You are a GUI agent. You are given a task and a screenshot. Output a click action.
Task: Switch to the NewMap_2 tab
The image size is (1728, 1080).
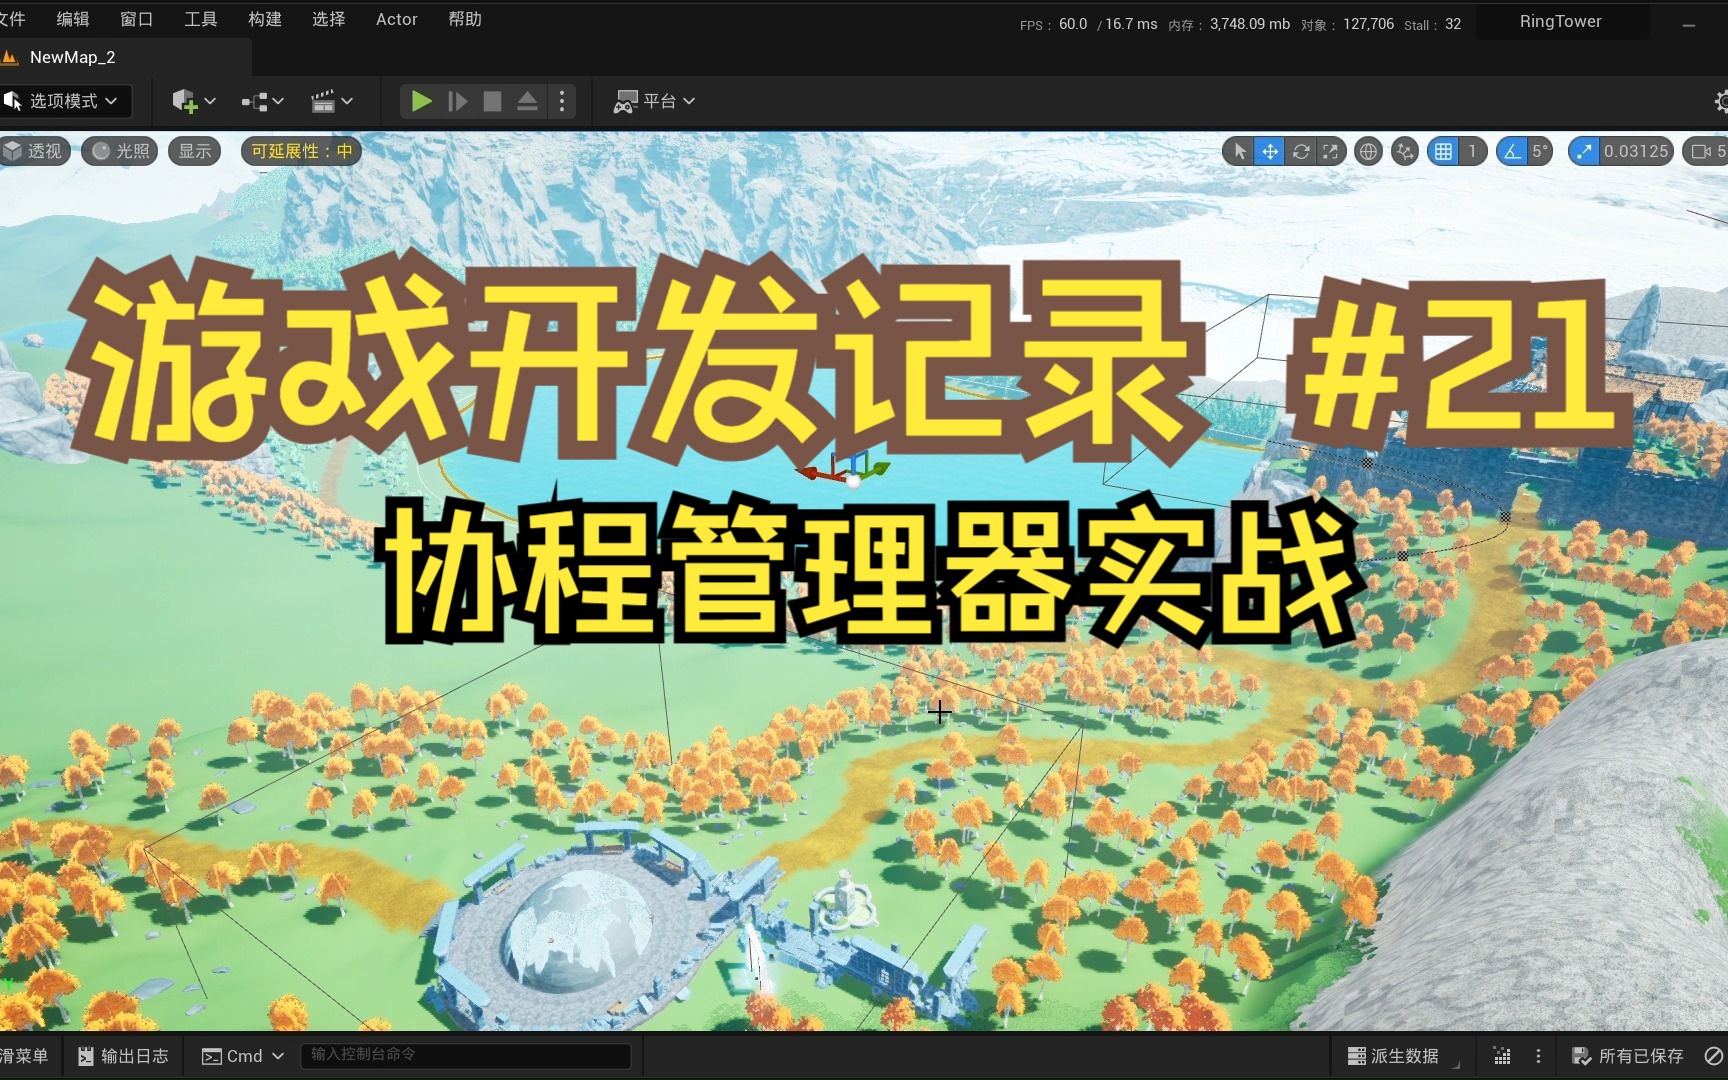pos(72,57)
